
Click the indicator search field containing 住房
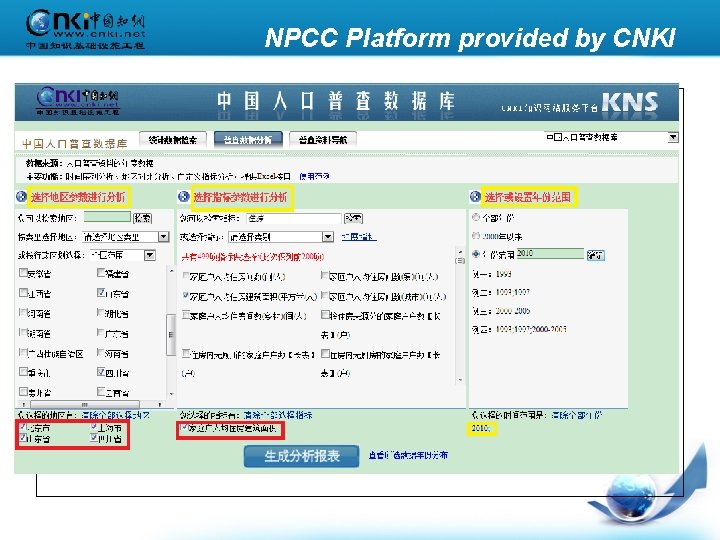coord(294,218)
